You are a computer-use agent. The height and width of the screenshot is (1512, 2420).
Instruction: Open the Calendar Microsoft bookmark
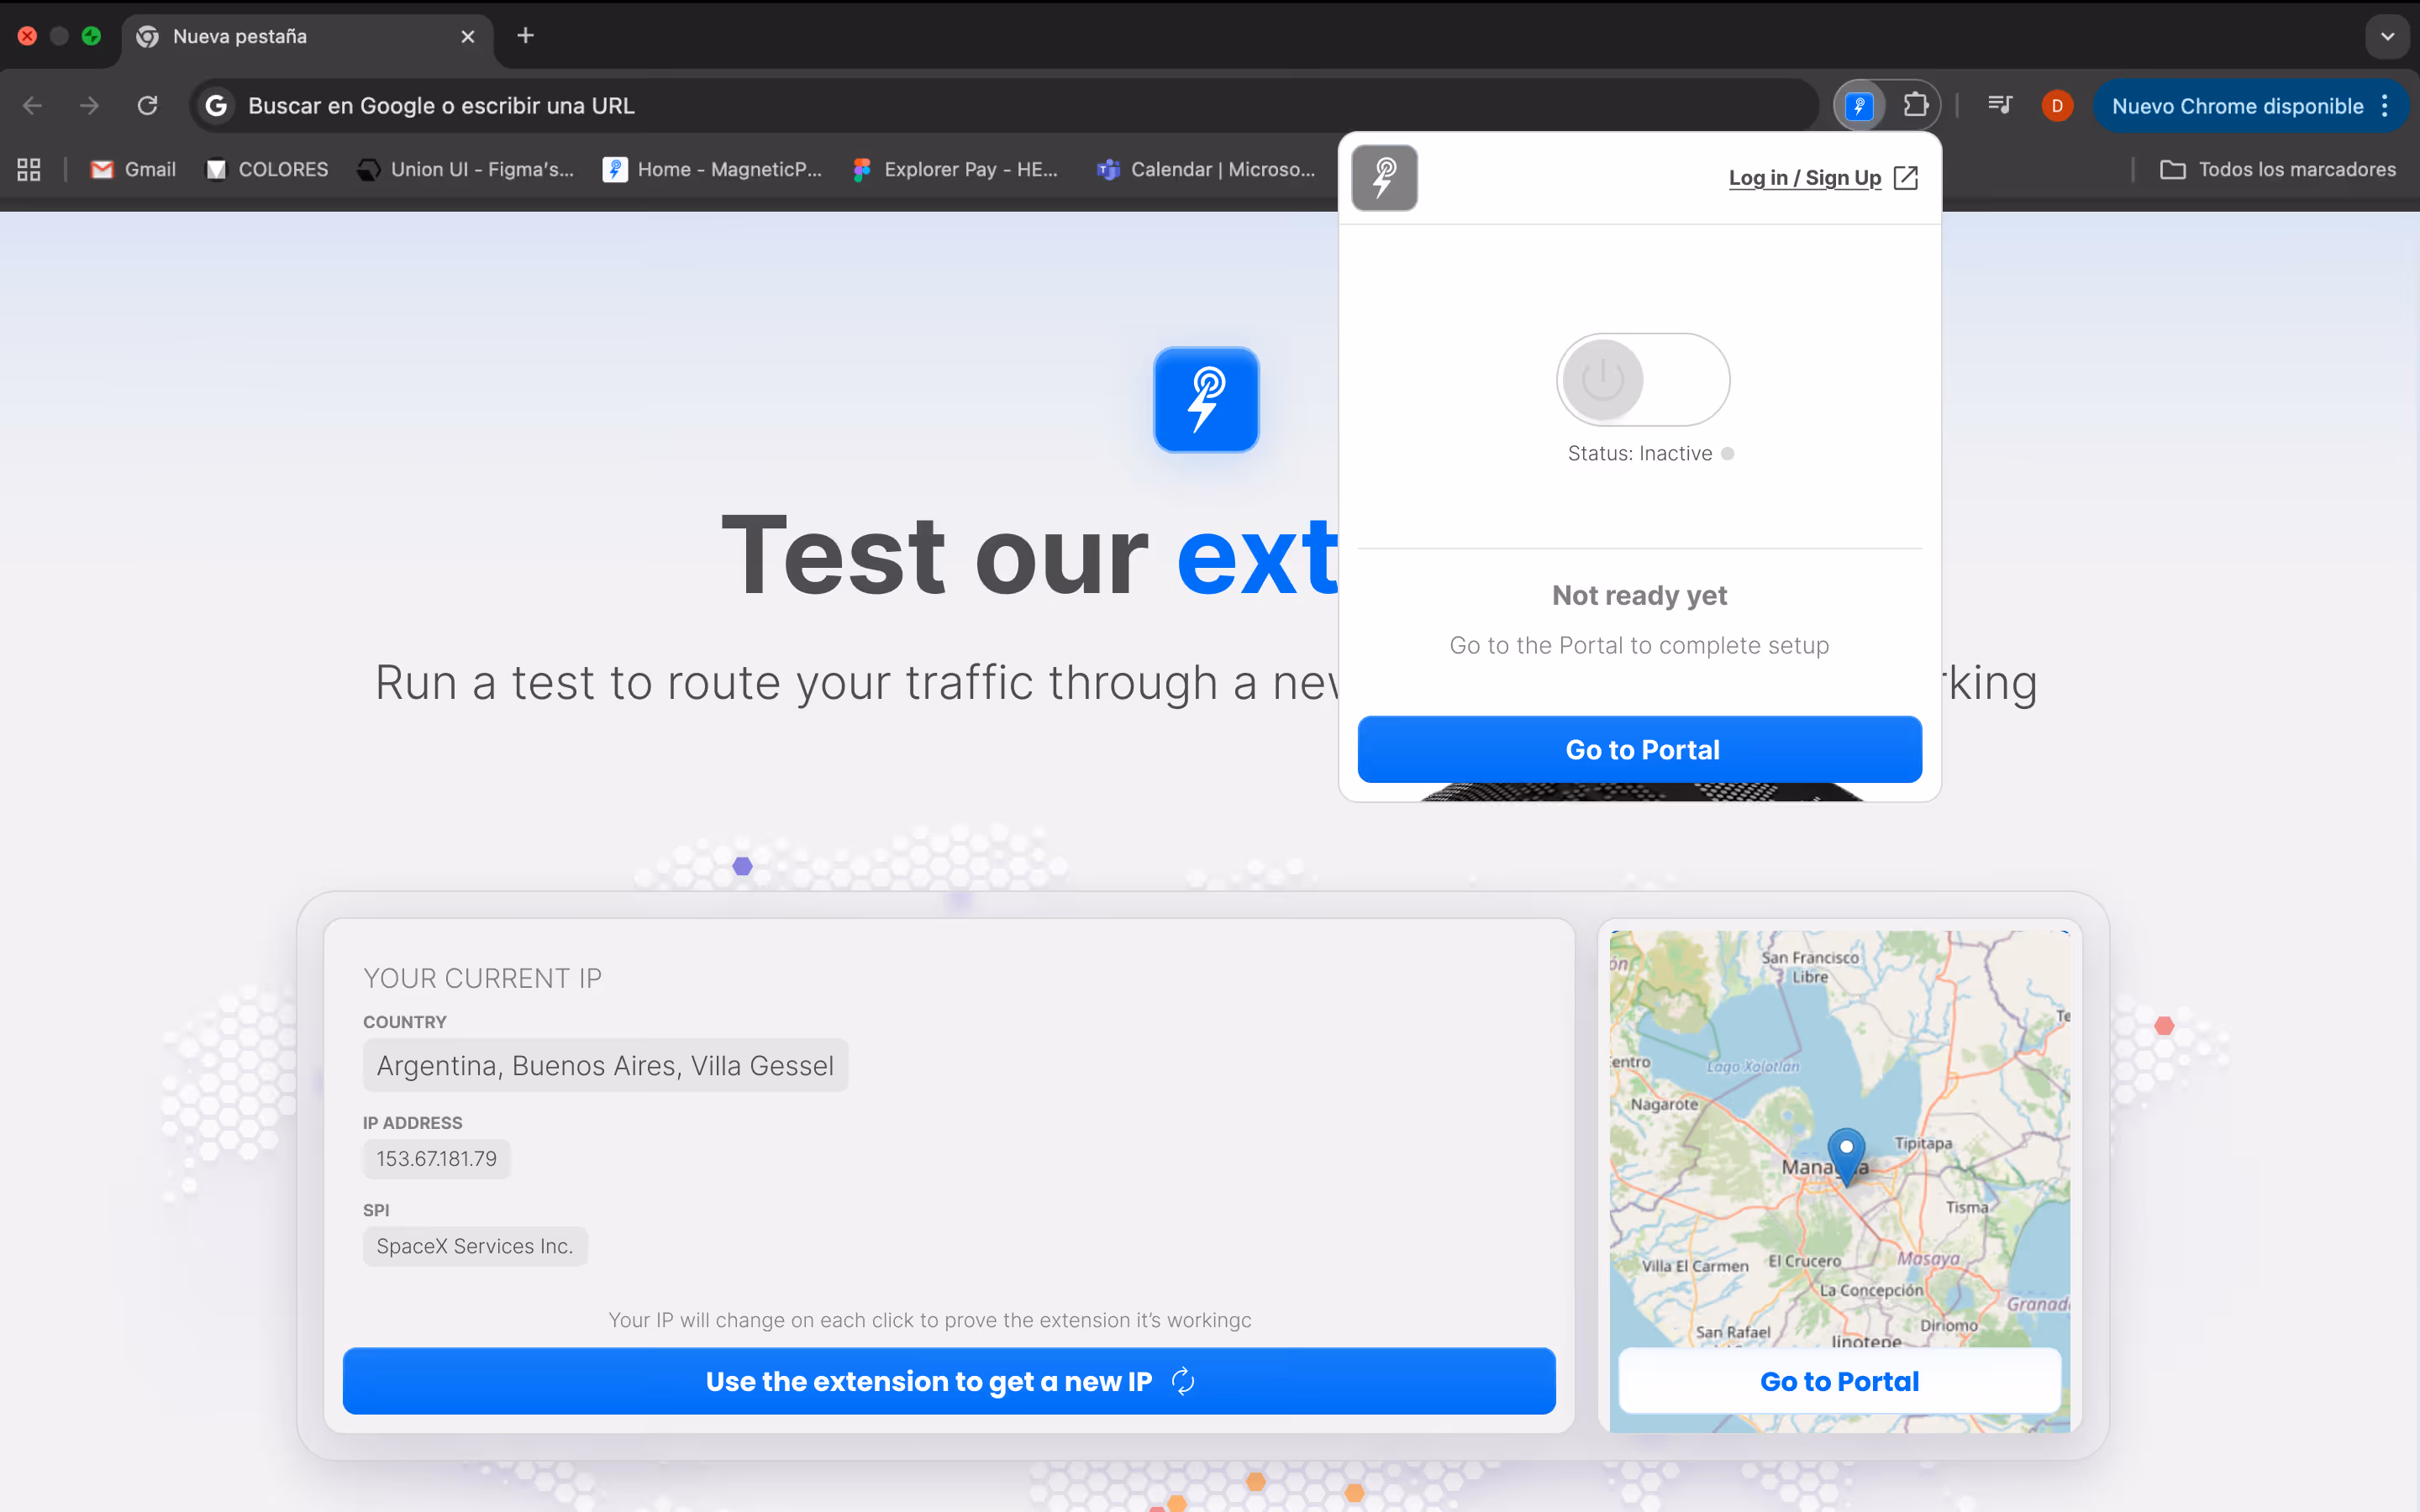click(1206, 169)
